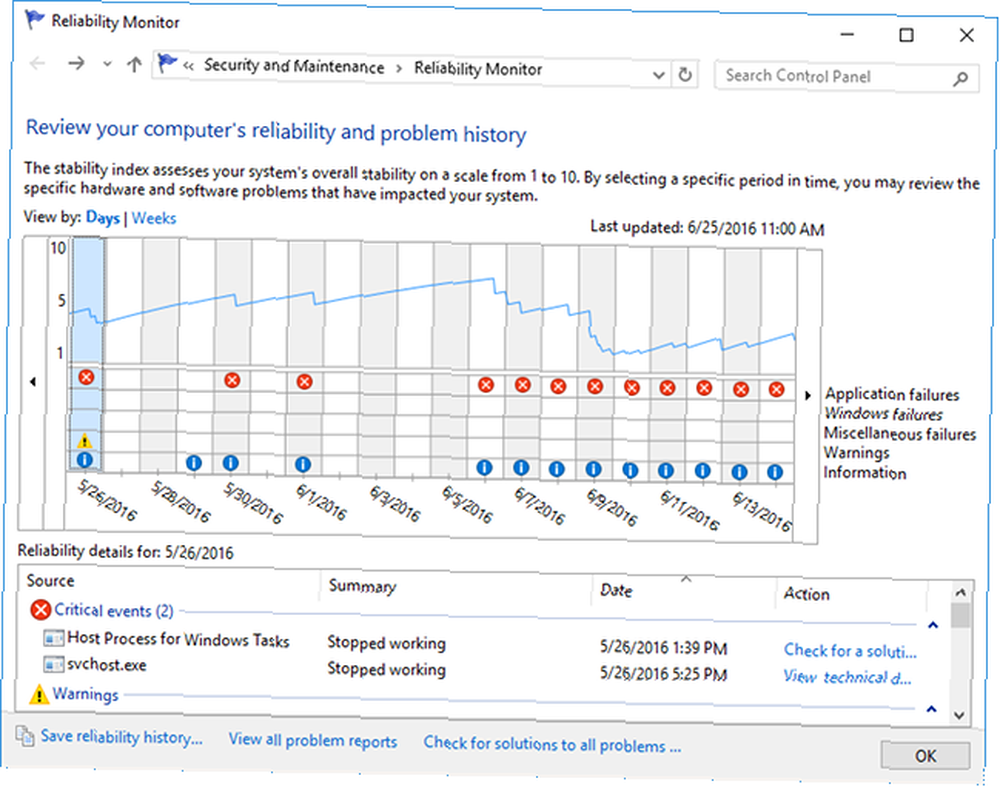Select the application failure icon for 5/26/2016
Image resolution: width=1000 pixels, height=787 pixels.
click(x=86, y=377)
